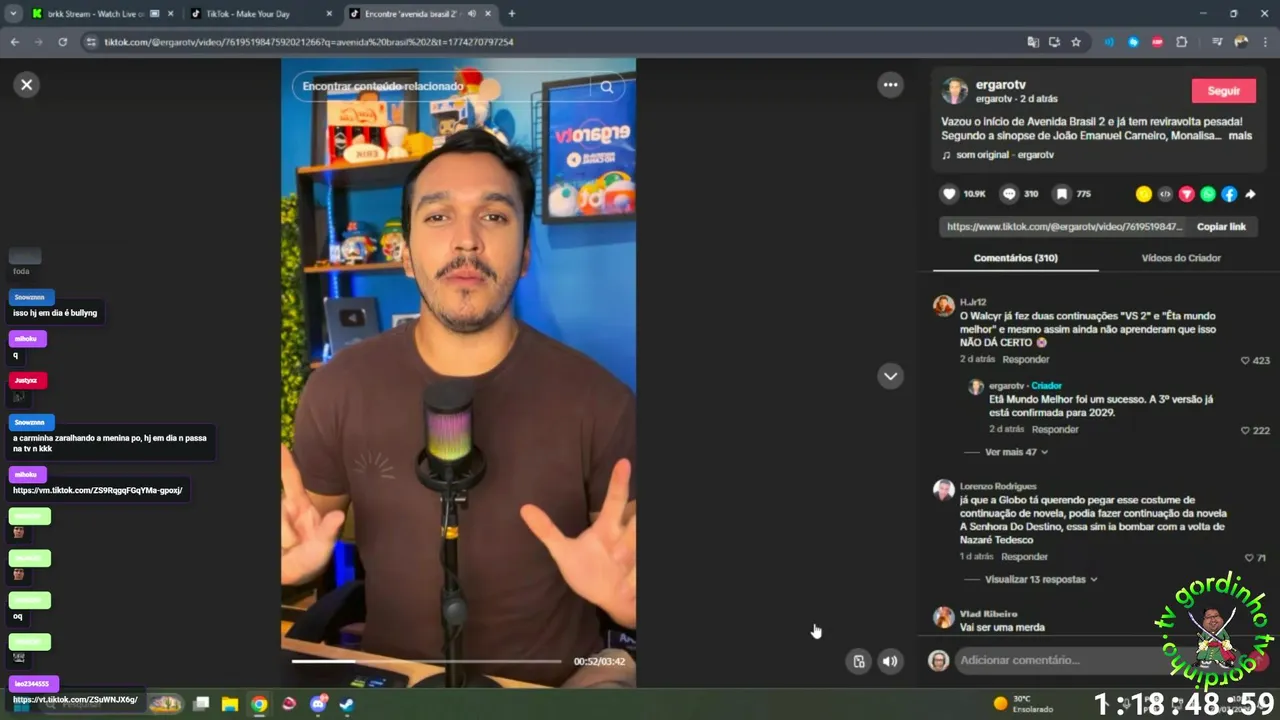Go back in the browser
The width and height of the screenshot is (1280, 720).
coord(14,42)
